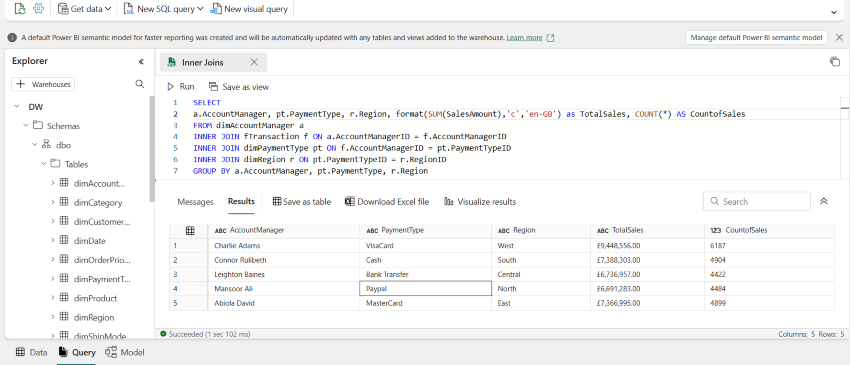
Task: Select the dimOrderPrio table
Action: click(x=102, y=260)
